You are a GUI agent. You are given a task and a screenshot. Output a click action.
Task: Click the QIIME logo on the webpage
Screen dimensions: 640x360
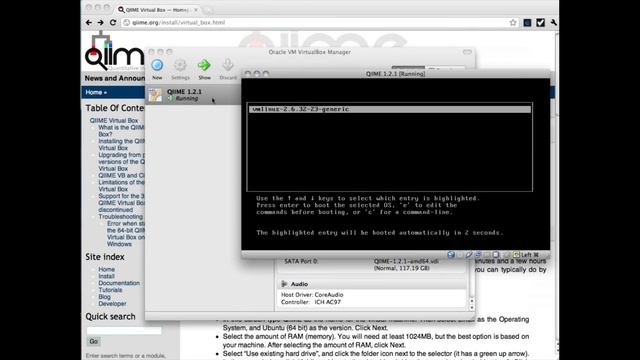(x=114, y=51)
